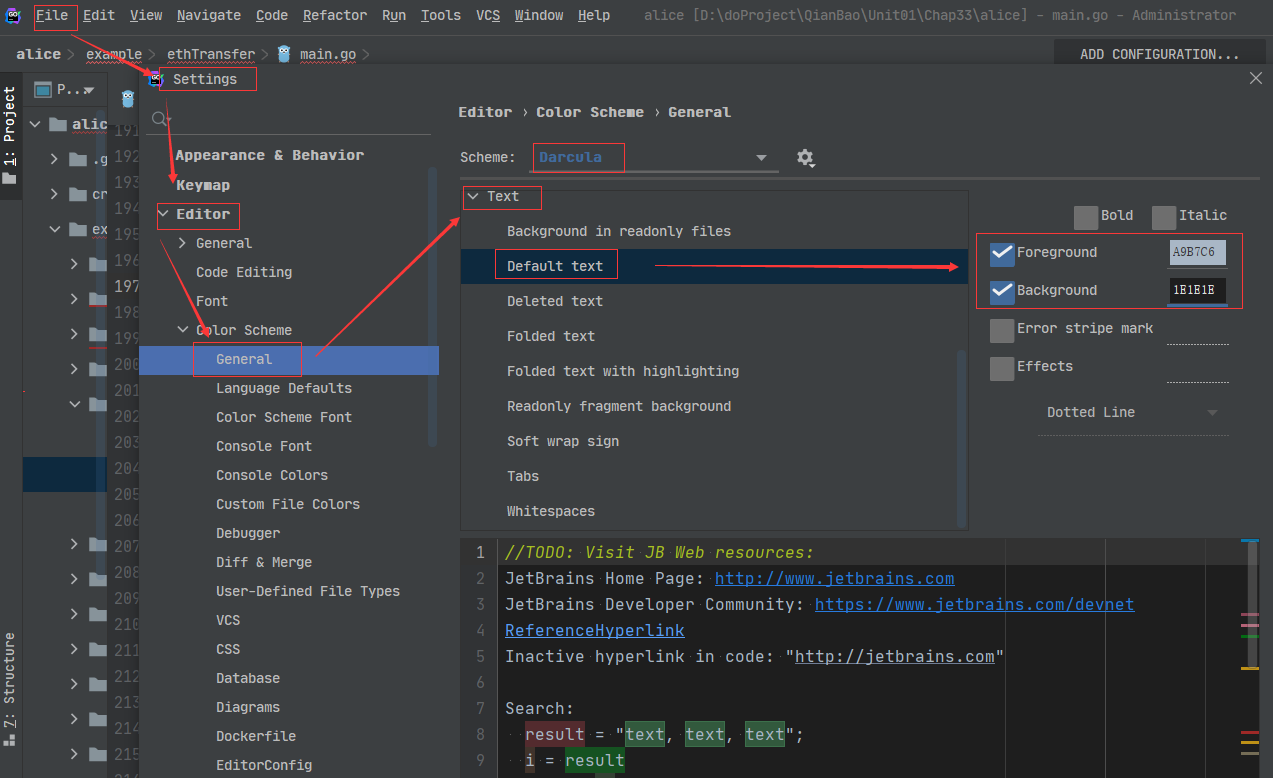Enable the Error stripe mark checkbox
1273x778 pixels.
coord(1002,330)
